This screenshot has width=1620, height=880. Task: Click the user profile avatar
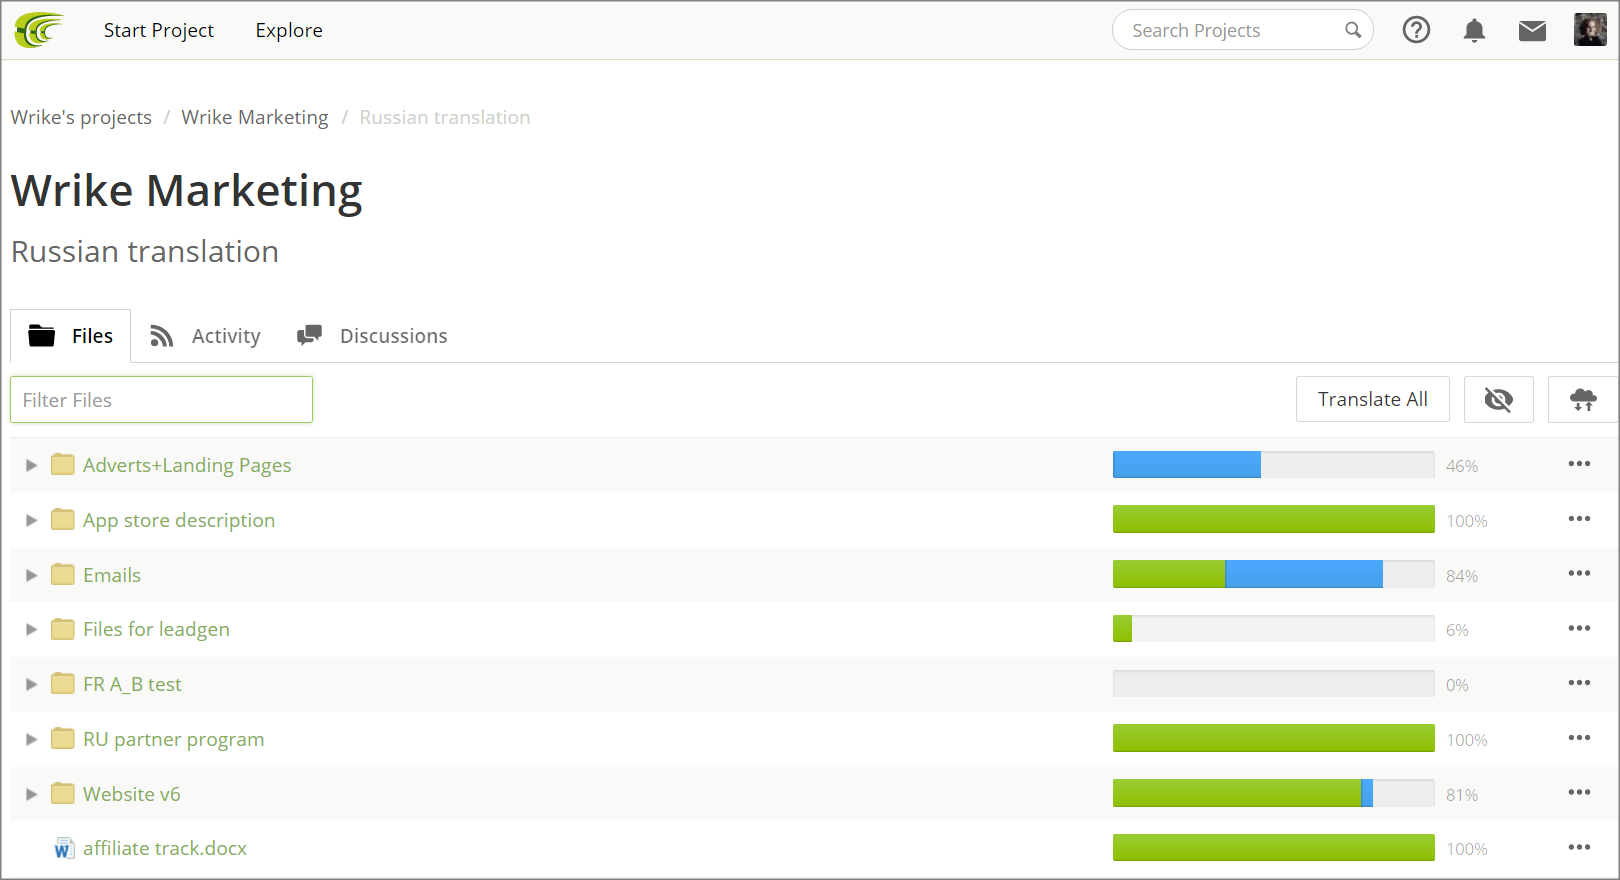1590,30
